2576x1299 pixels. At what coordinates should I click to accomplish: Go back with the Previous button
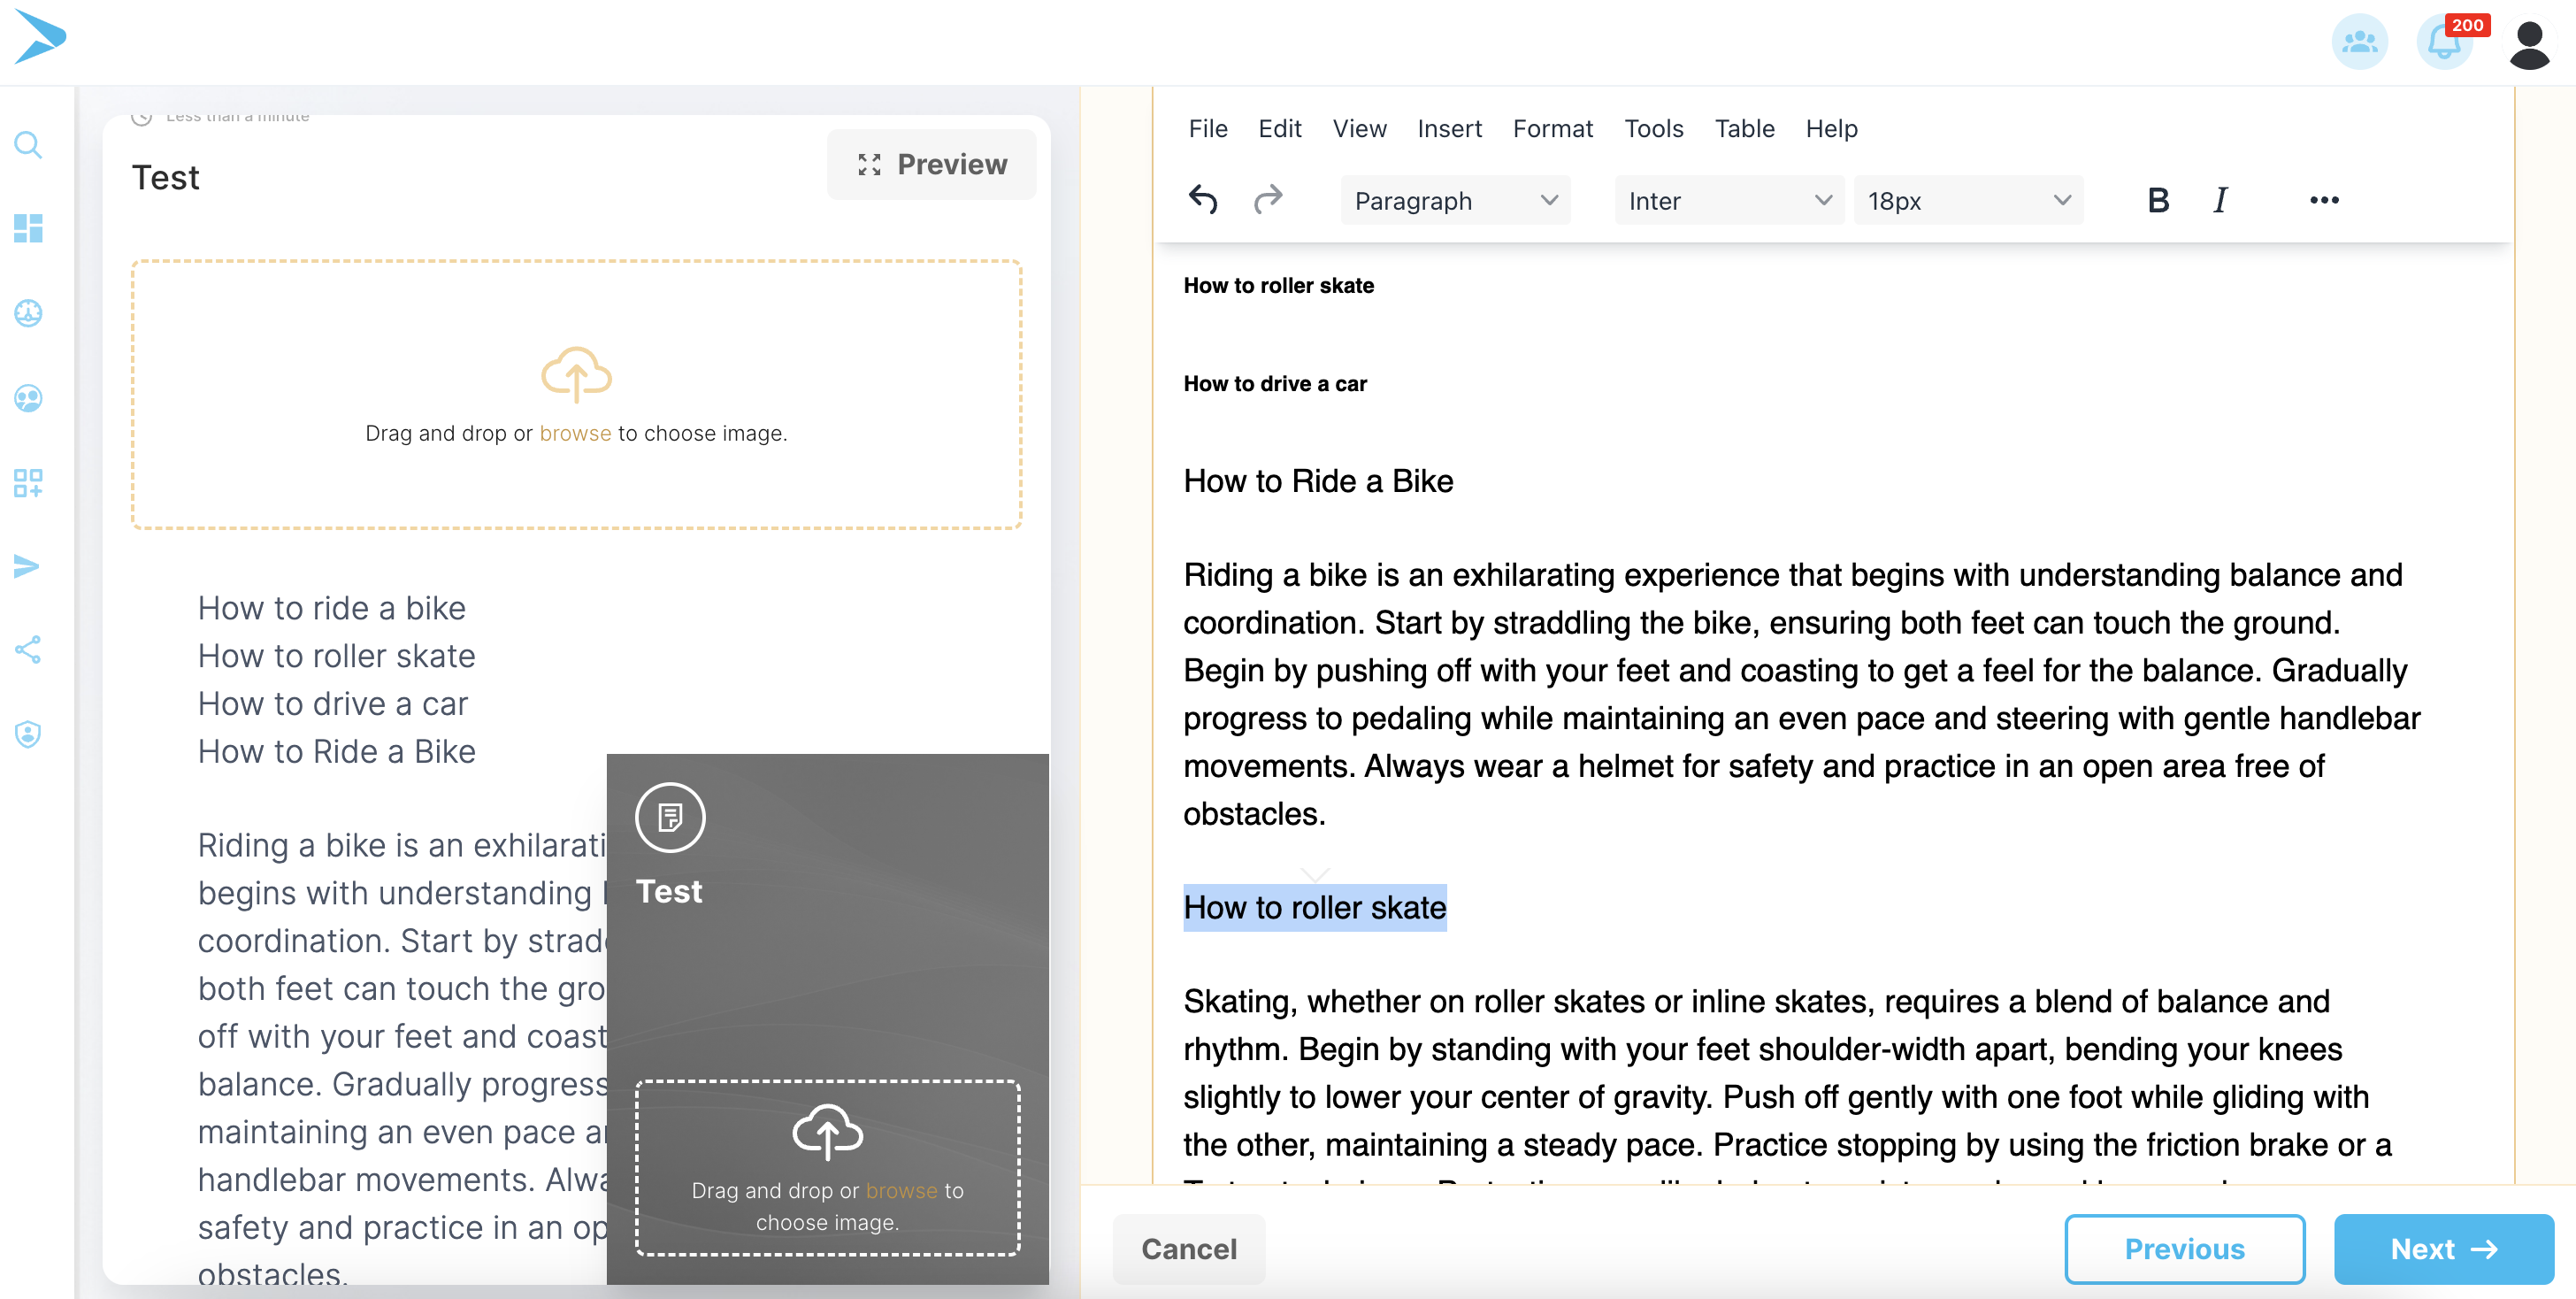pos(2184,1249)
